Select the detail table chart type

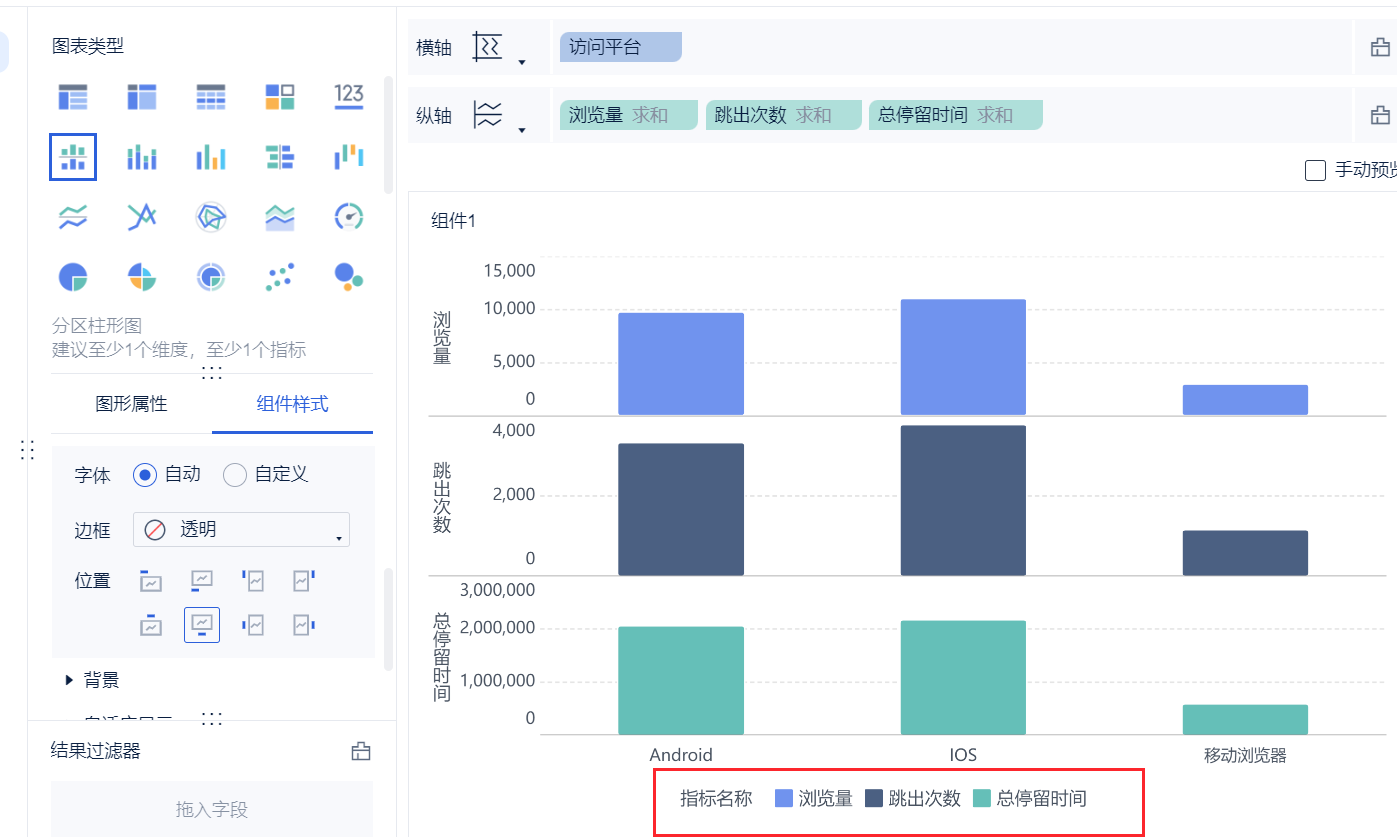point(211,97)
